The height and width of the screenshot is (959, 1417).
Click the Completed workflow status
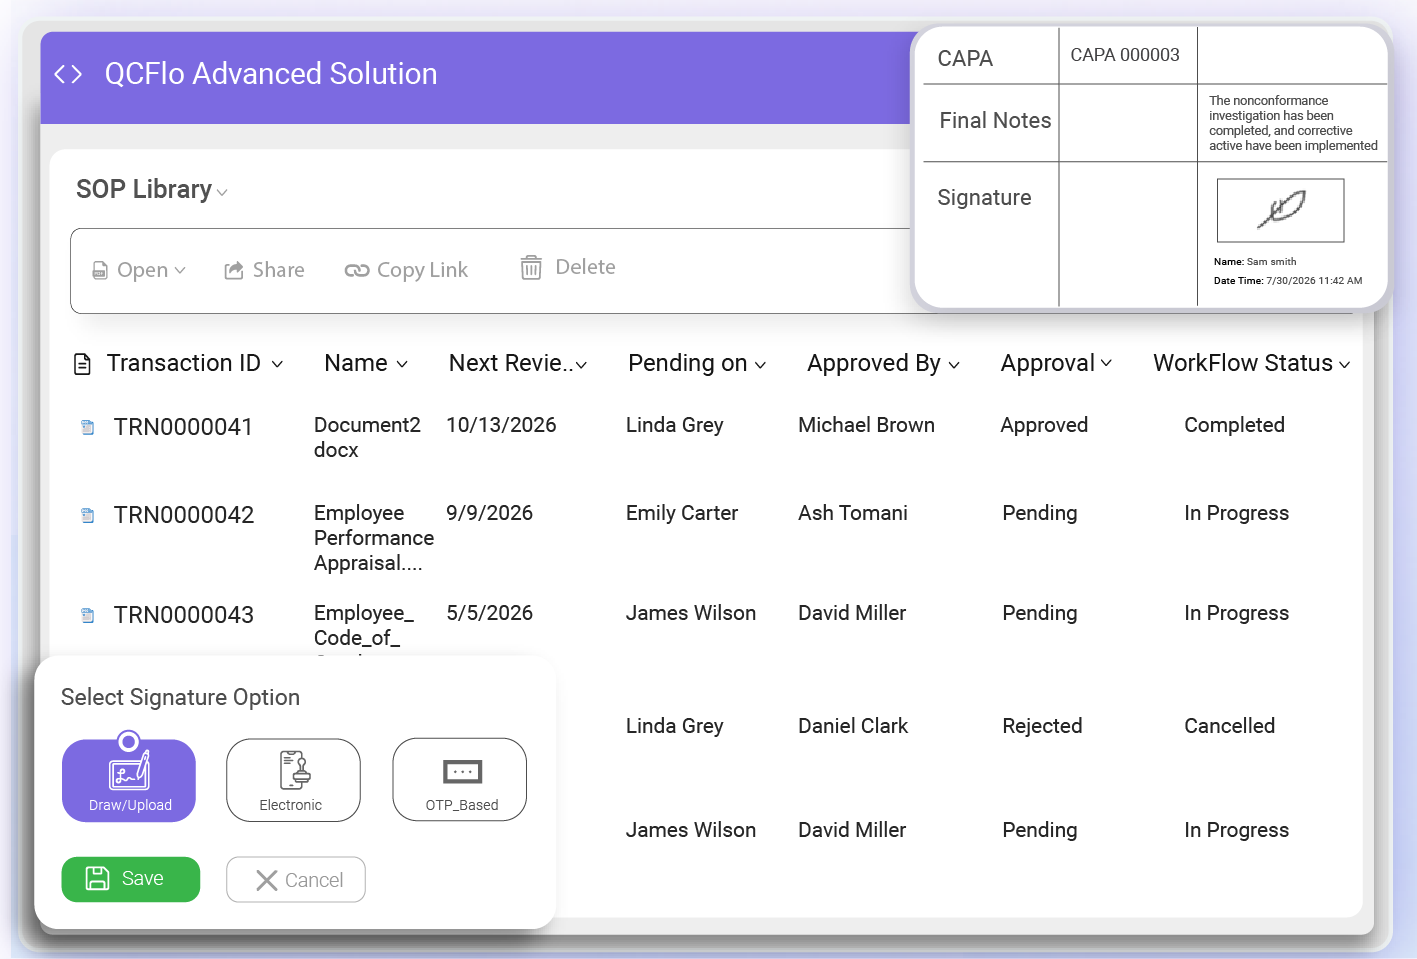(1234, 426)
